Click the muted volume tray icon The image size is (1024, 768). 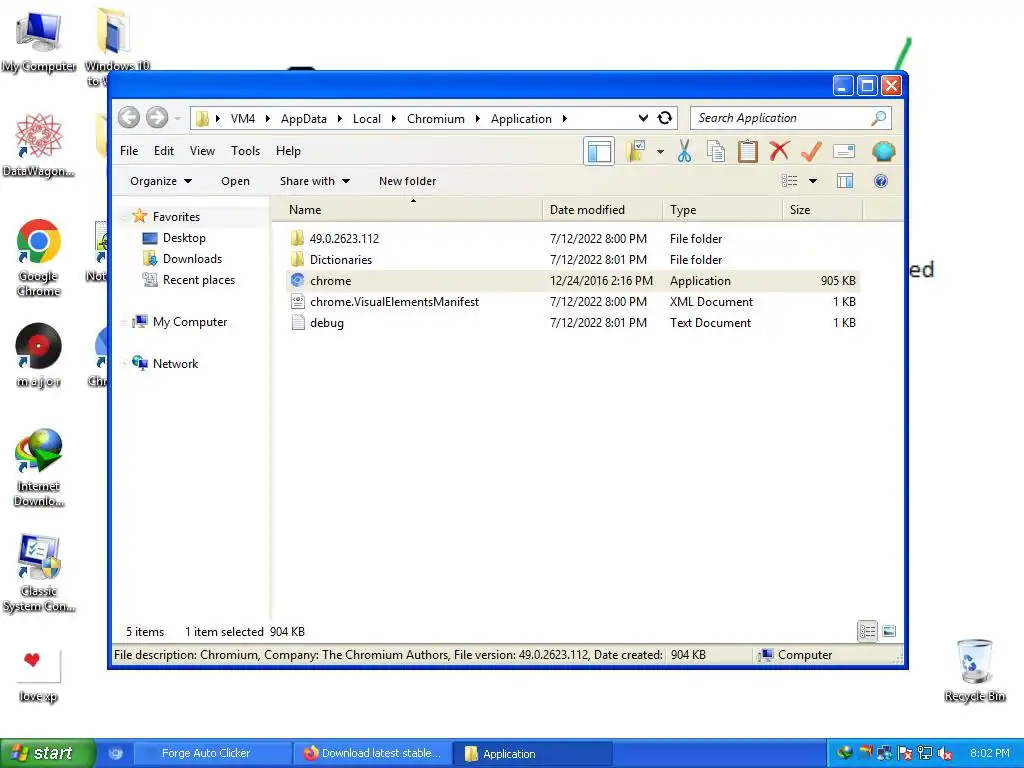944,754
